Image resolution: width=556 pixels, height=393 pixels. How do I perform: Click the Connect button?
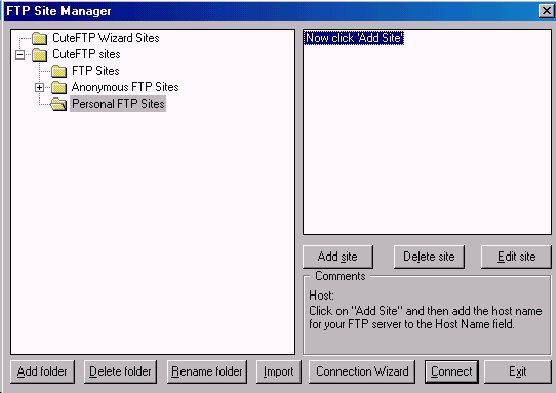[x=452, y=372]
